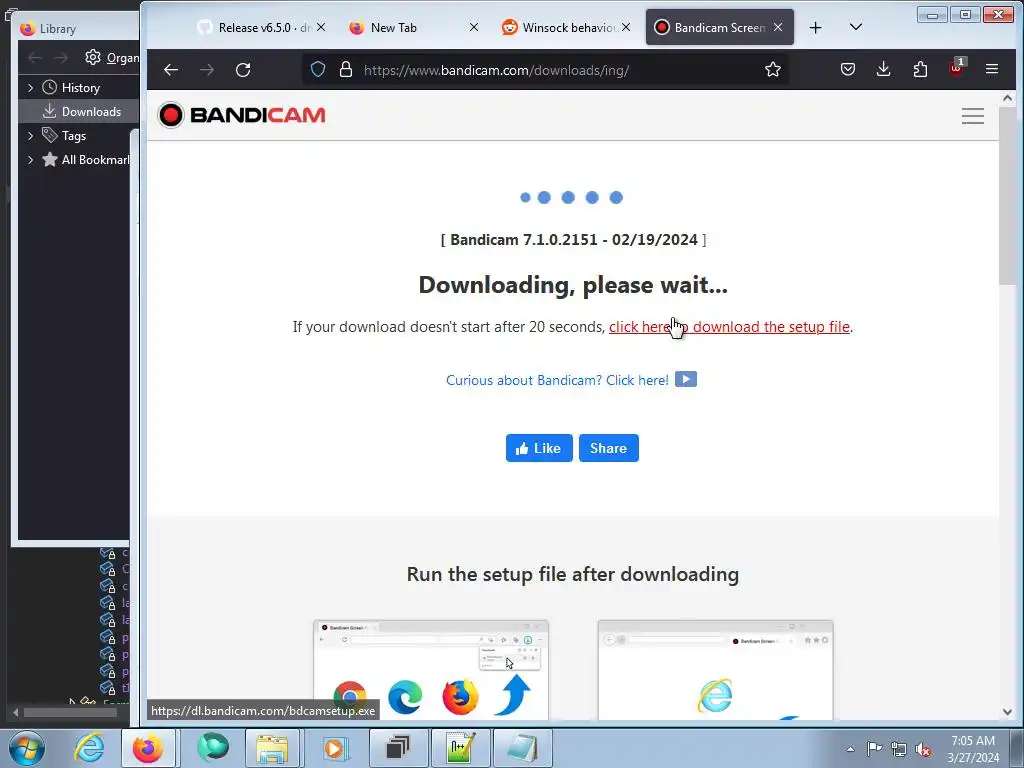Close the Bandicam Screen tab

(778, 27)
